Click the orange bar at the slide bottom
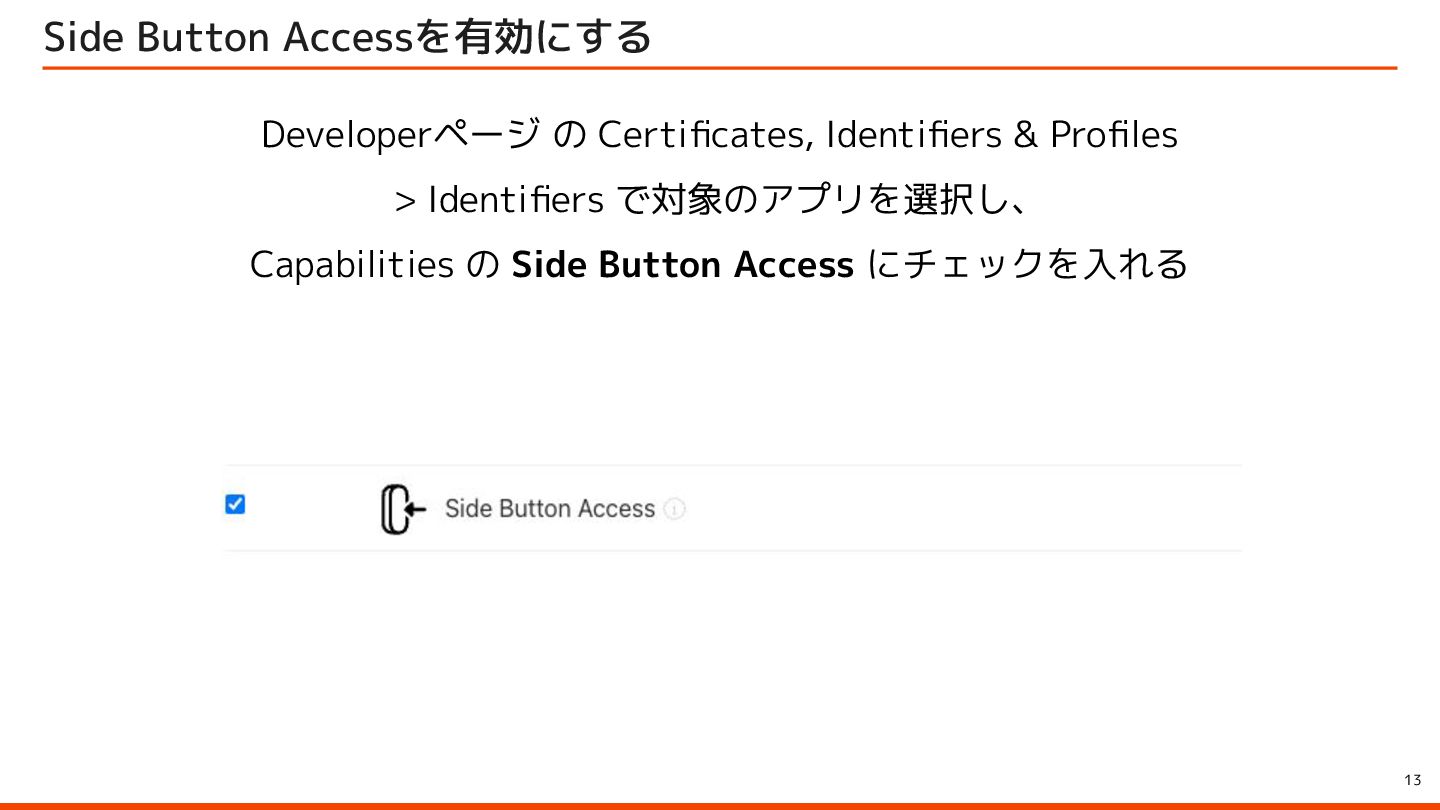1440x810 pixels. 720,805
